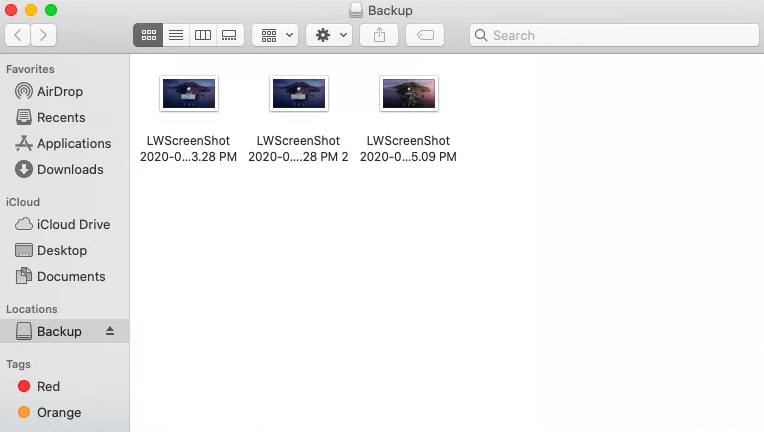Select the LWScreenShot 2020-0...3.28 PM thumbnail
The height and width of the screenshot is (432, 764).
pos(189,94)
